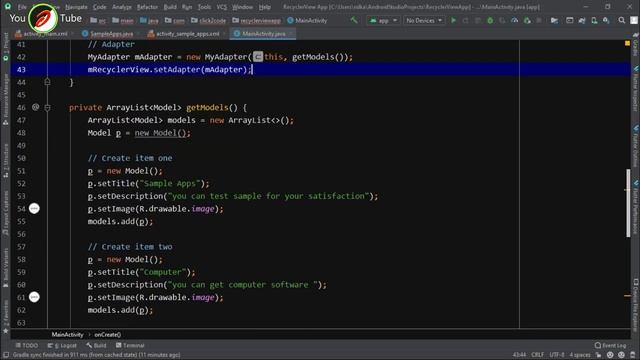The width and height of the screenshot is (640, 360).
Task: Run the app with the green play button
Action: [453, 20]
